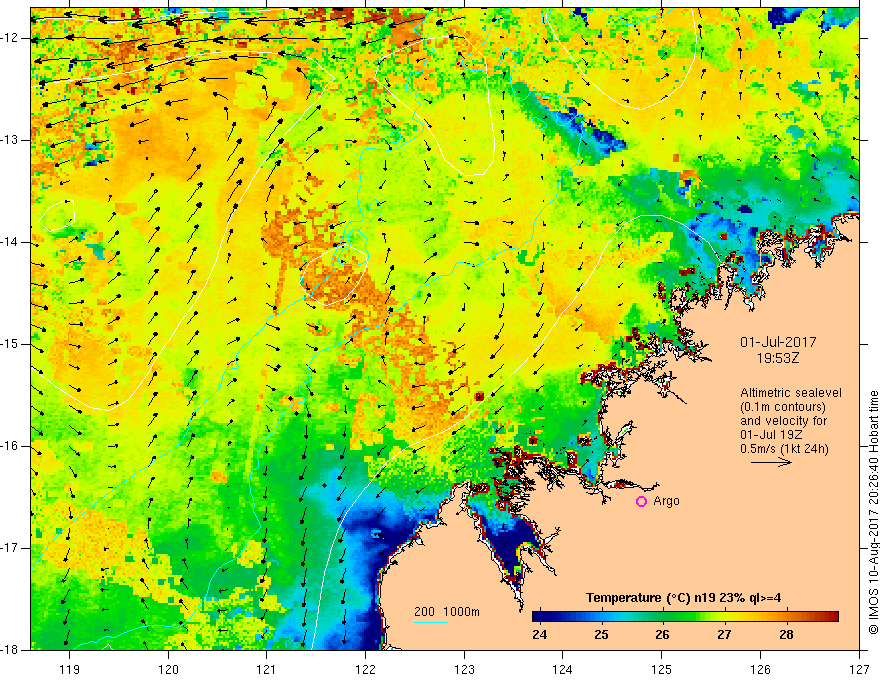Image resolution: width=880 pixels, height=680 pixels.
Task: Click the Altimetric sealevel legend text
Action: (791, 393)
